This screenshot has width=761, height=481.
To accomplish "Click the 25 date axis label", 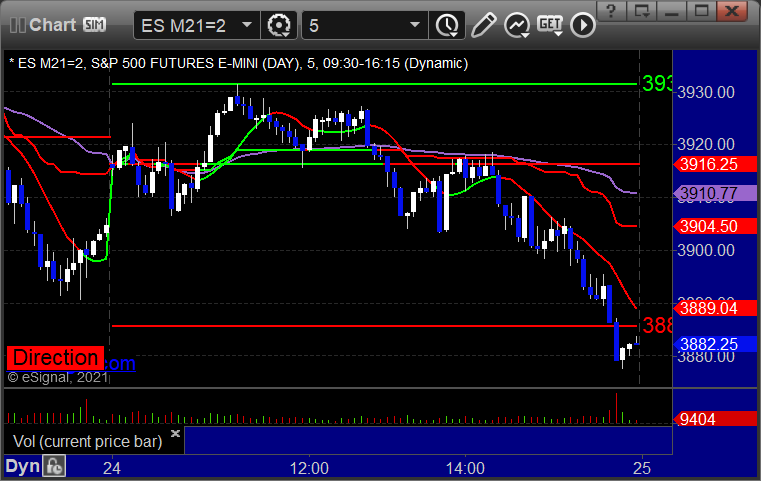I will 642,468.
